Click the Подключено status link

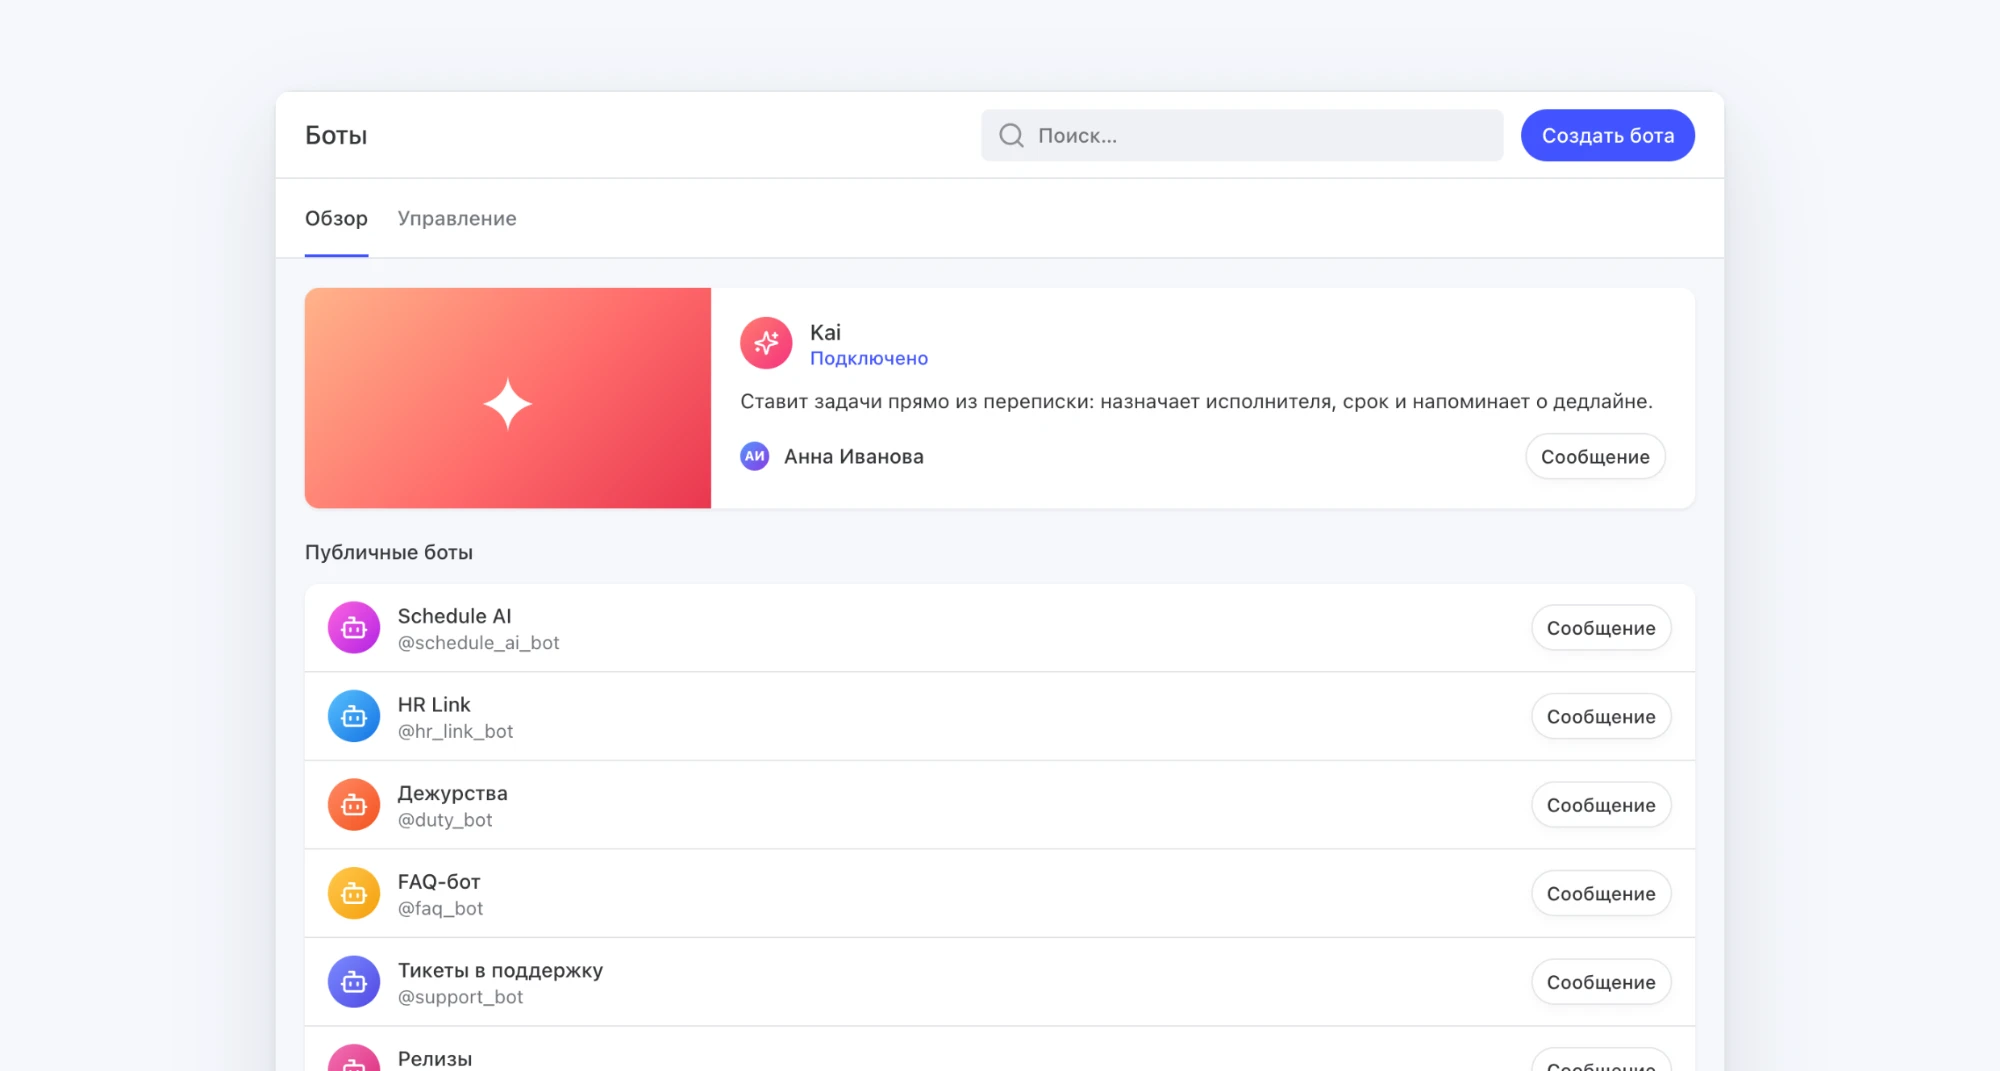(869, 358)
